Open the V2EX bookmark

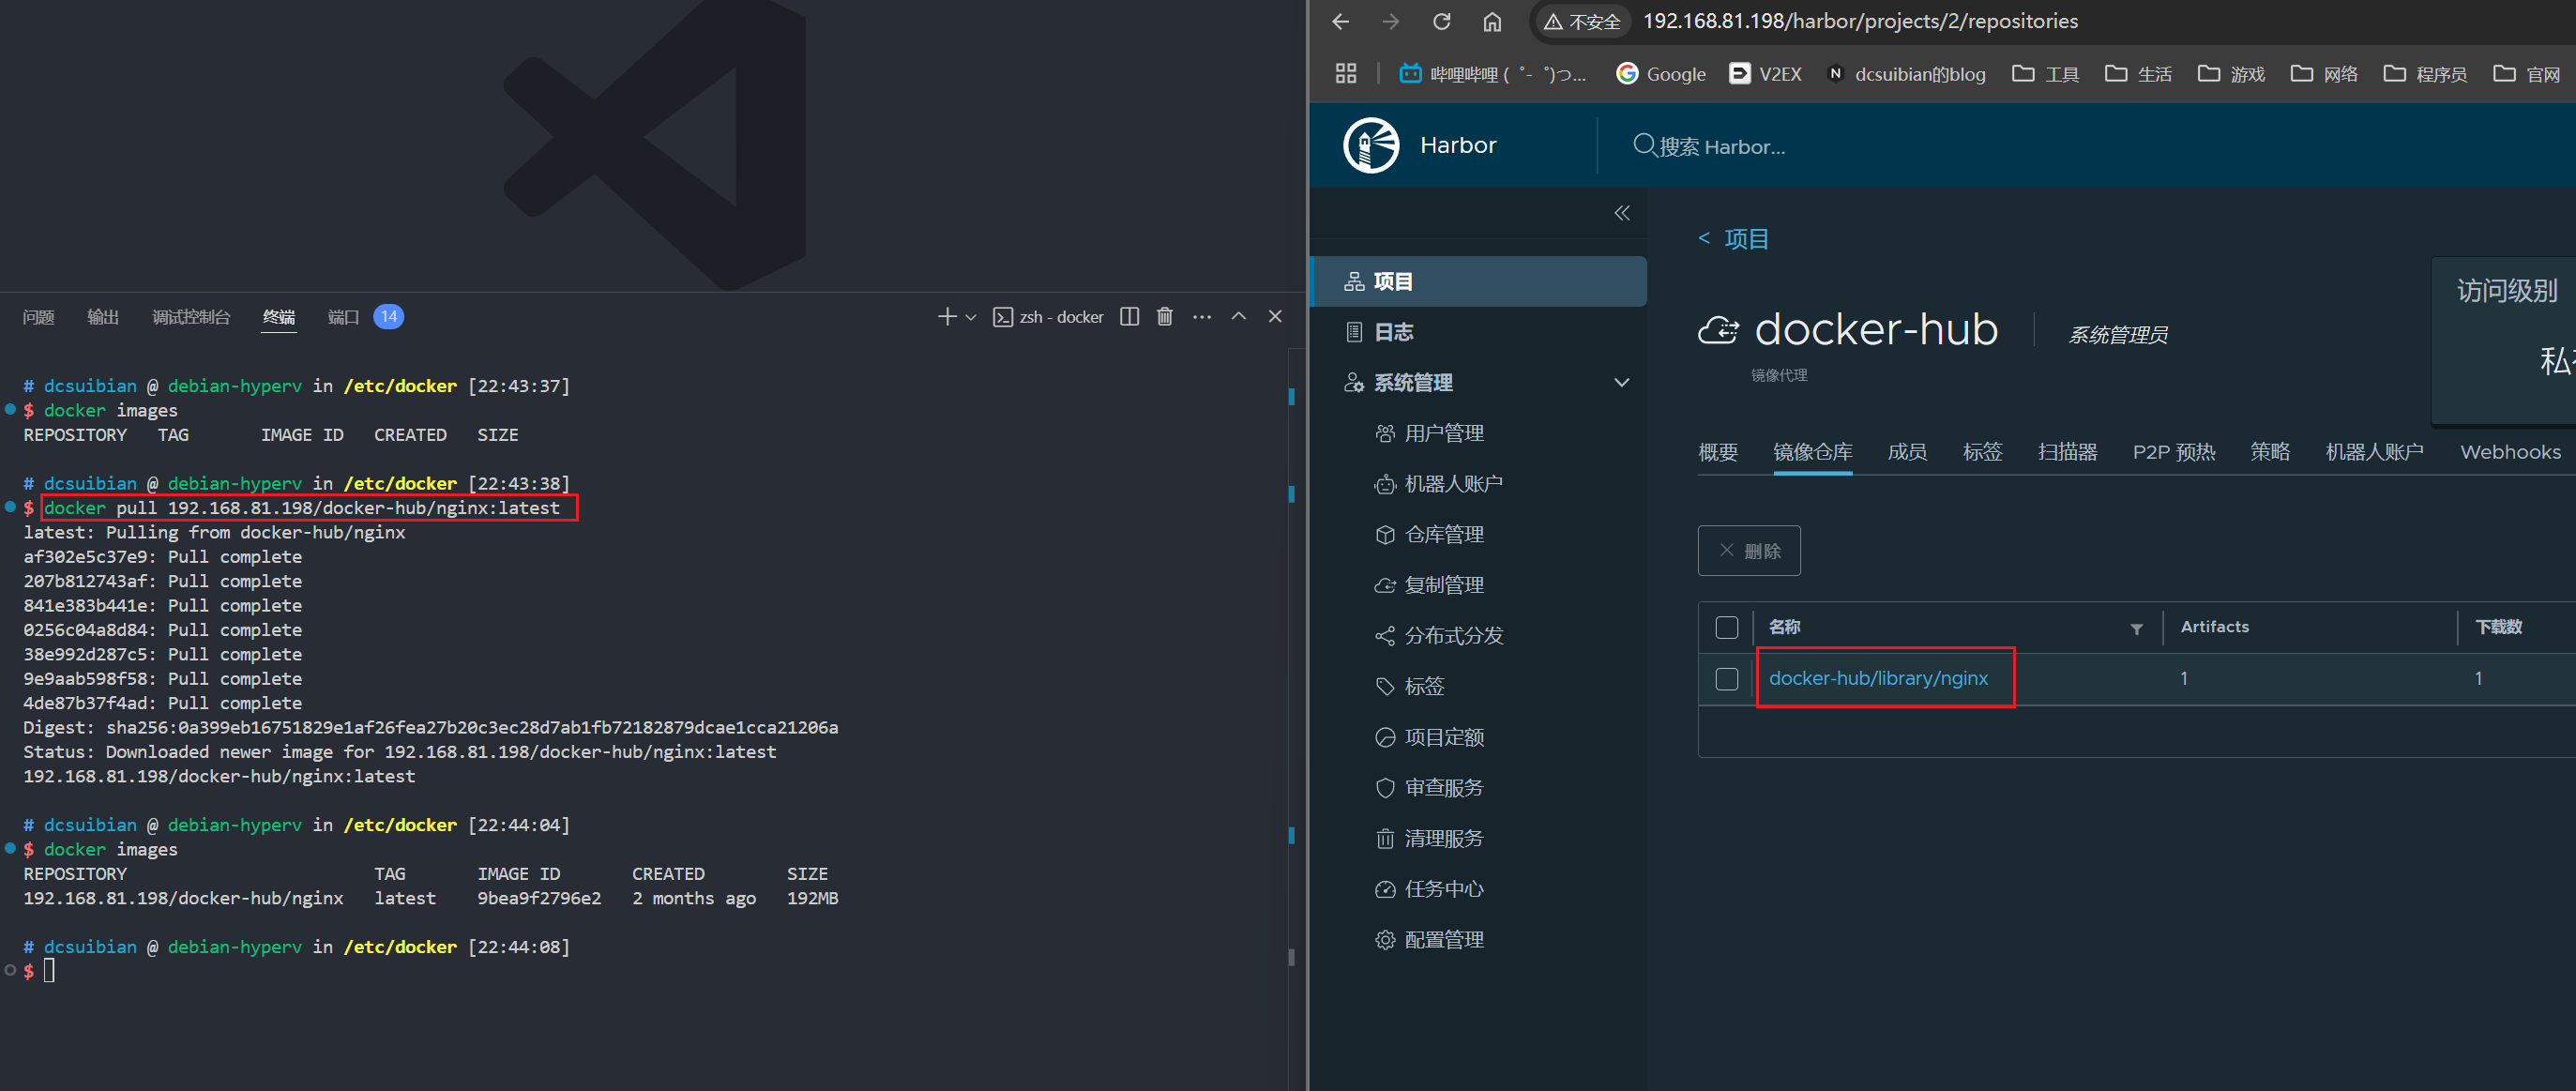[x=1765, y=73]
